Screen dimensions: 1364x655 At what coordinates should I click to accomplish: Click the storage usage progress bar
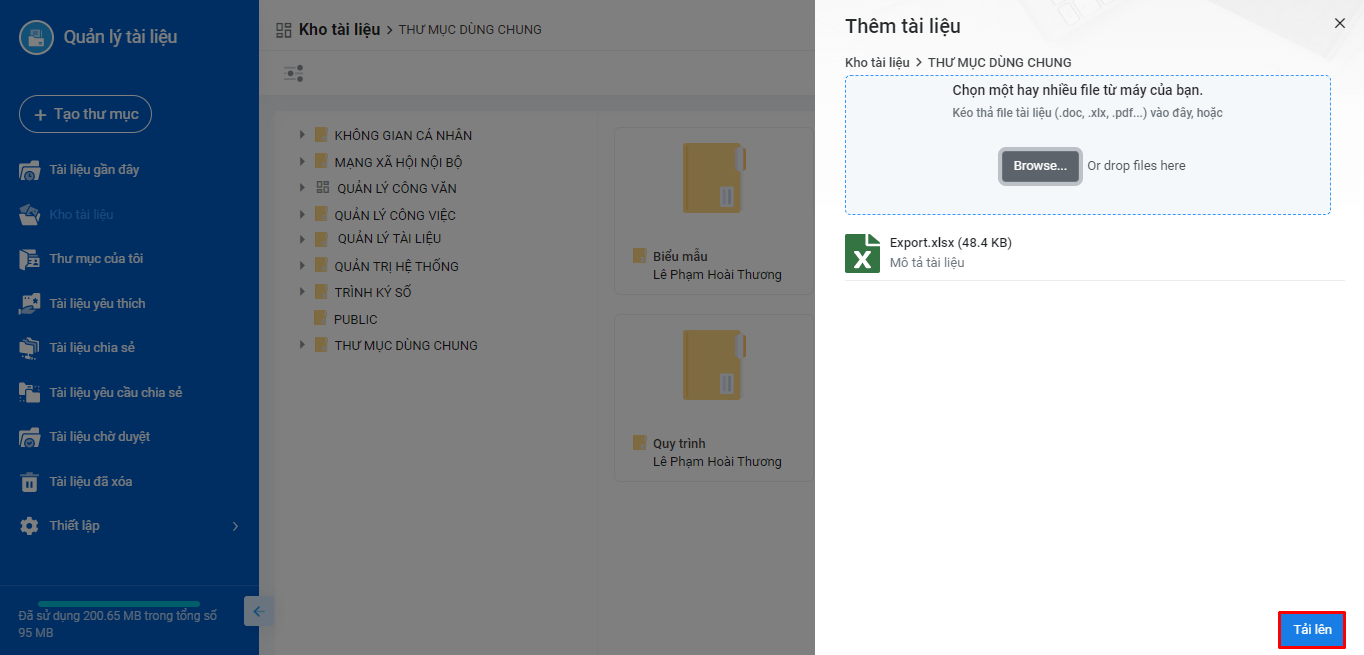pyautogui.click(x=119, y=604)
